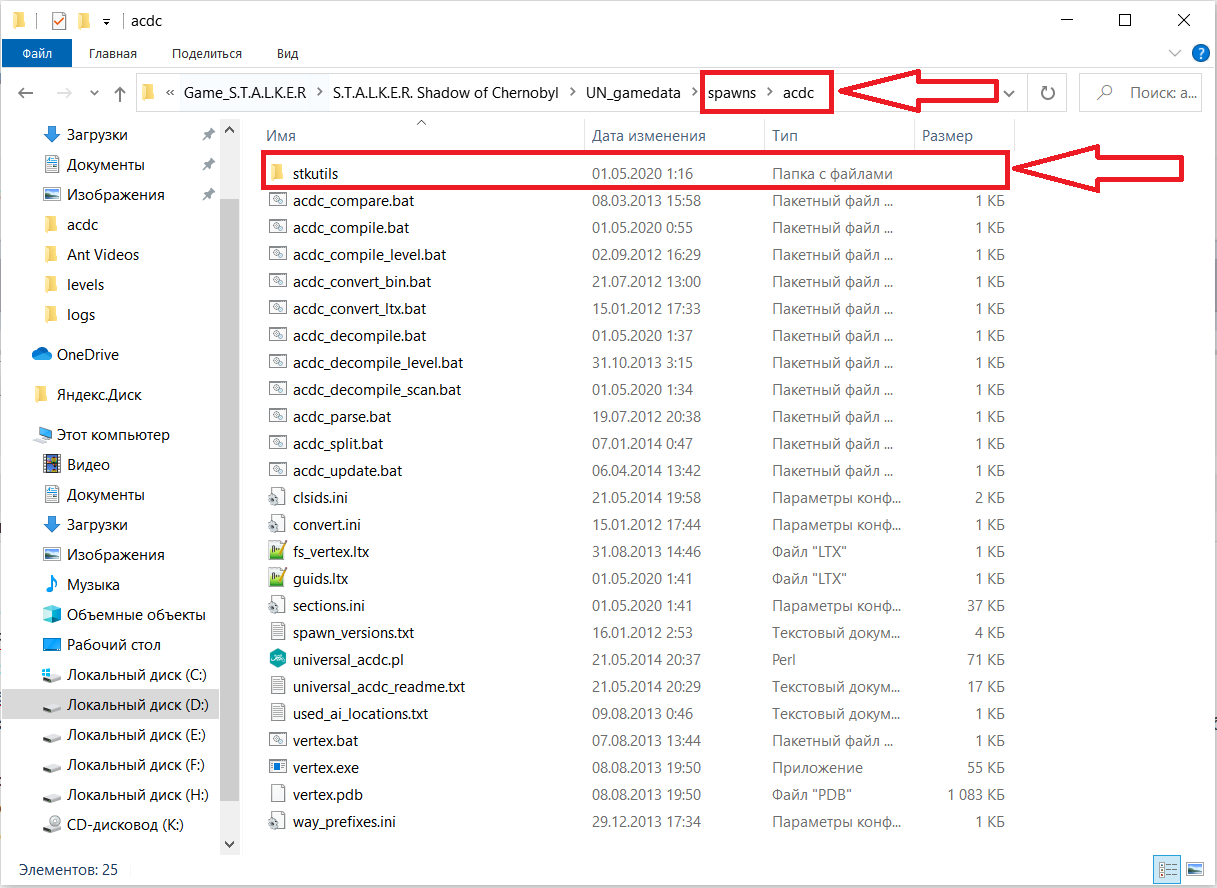Open the Файл menu
1217x888 pixels.
(x=37, y=53)
